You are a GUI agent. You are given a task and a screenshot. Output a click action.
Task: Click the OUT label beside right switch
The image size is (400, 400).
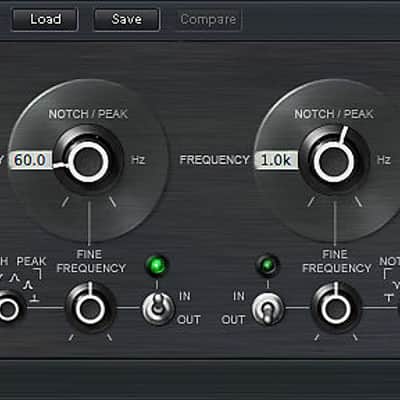coord(233,320)
